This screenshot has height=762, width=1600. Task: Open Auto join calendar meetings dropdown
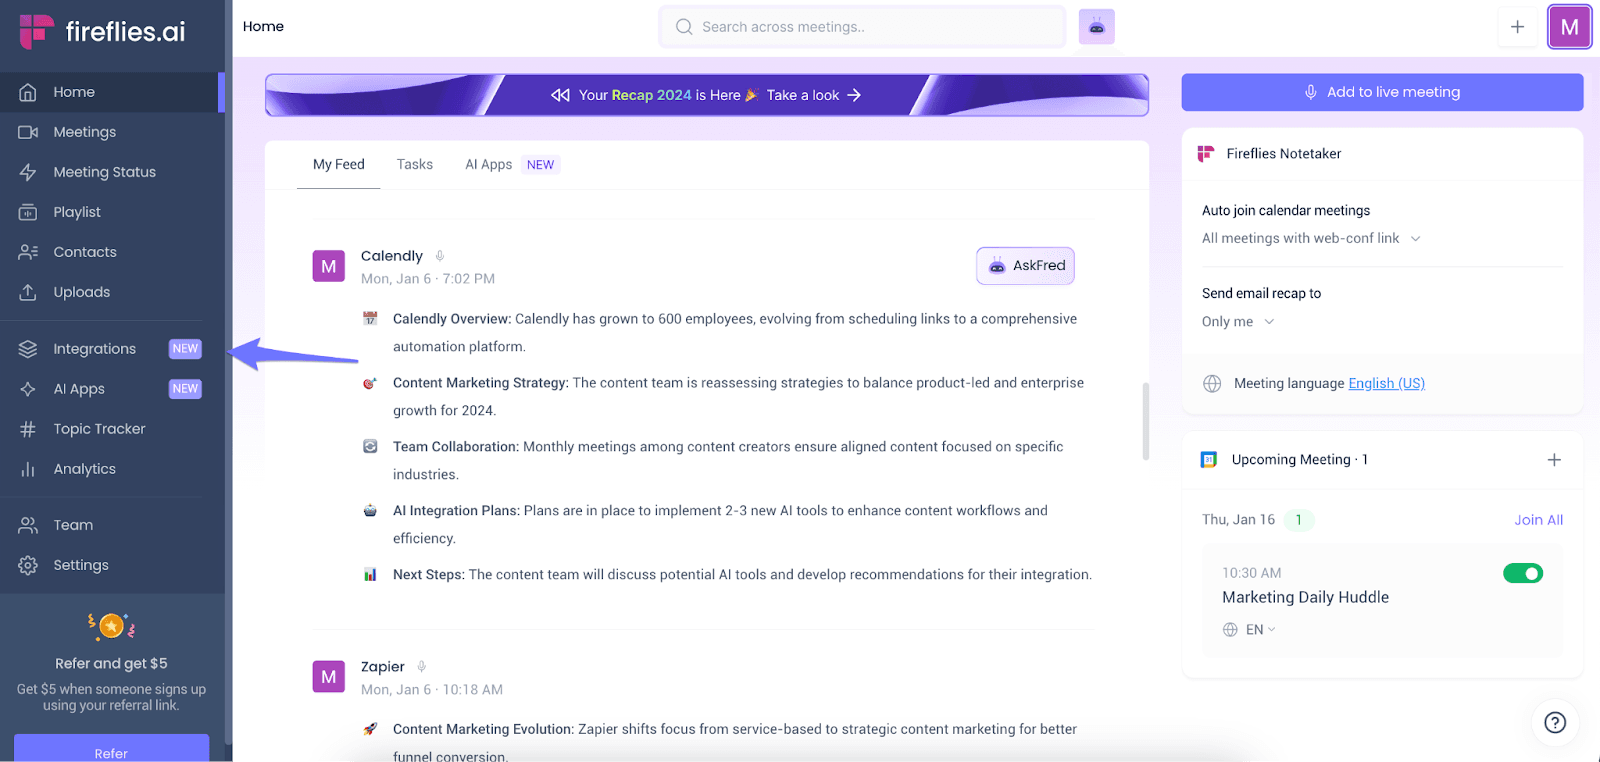click(x=1311, y=238)
